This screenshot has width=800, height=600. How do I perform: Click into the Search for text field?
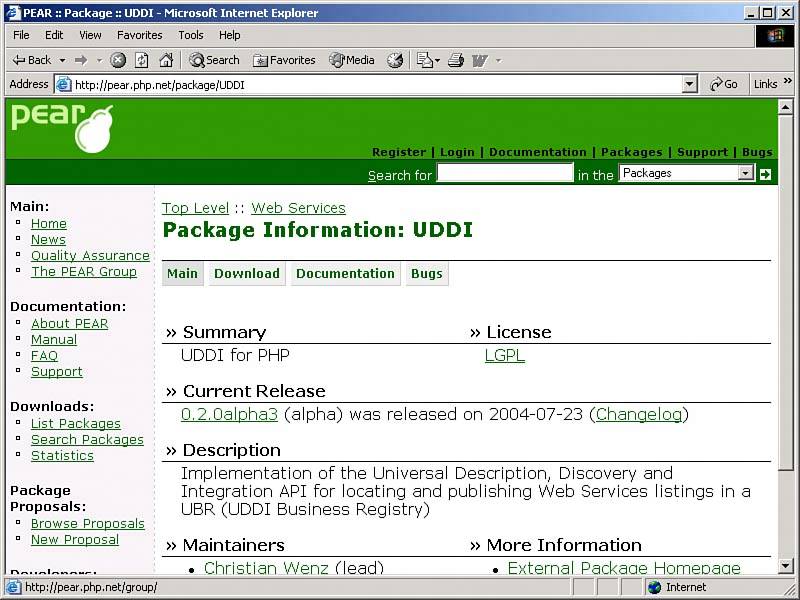pos(505,173)
